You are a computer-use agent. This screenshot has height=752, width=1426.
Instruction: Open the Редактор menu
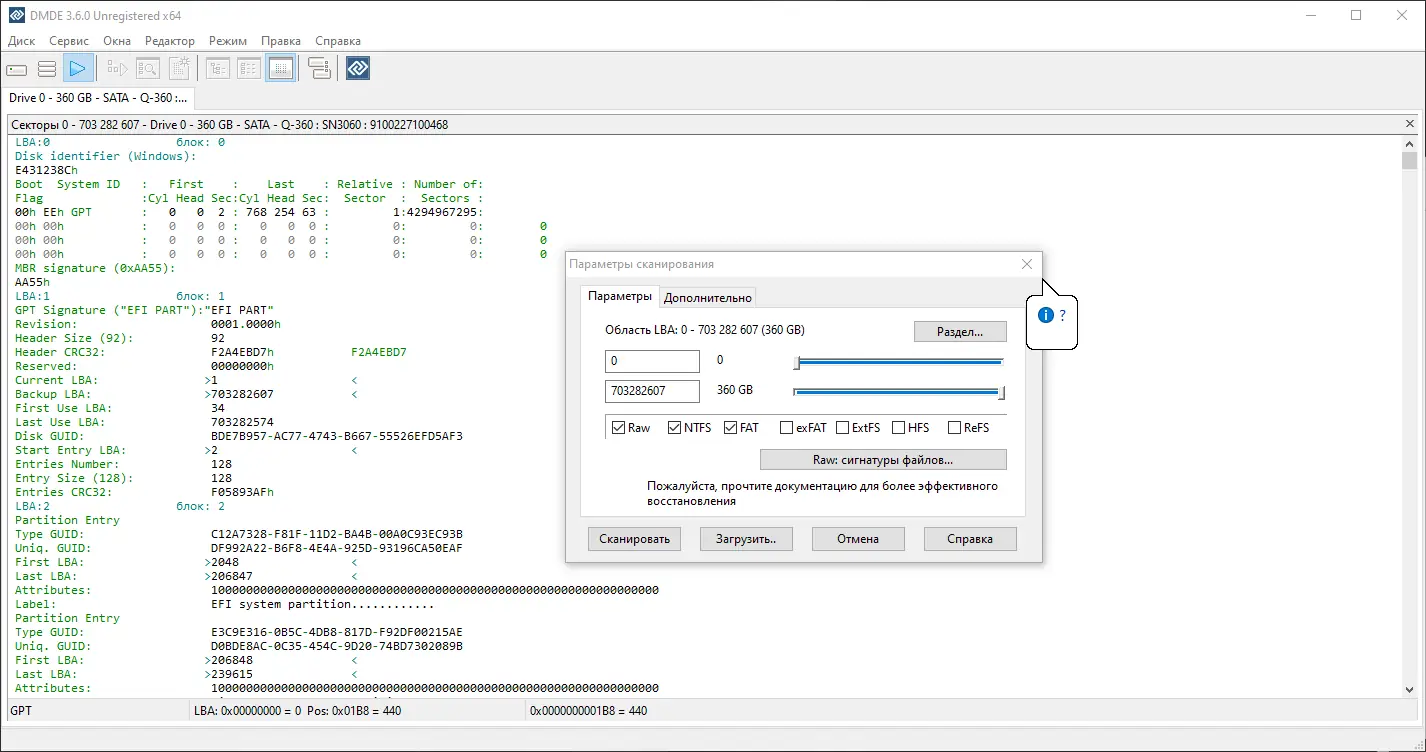(170, 41)
